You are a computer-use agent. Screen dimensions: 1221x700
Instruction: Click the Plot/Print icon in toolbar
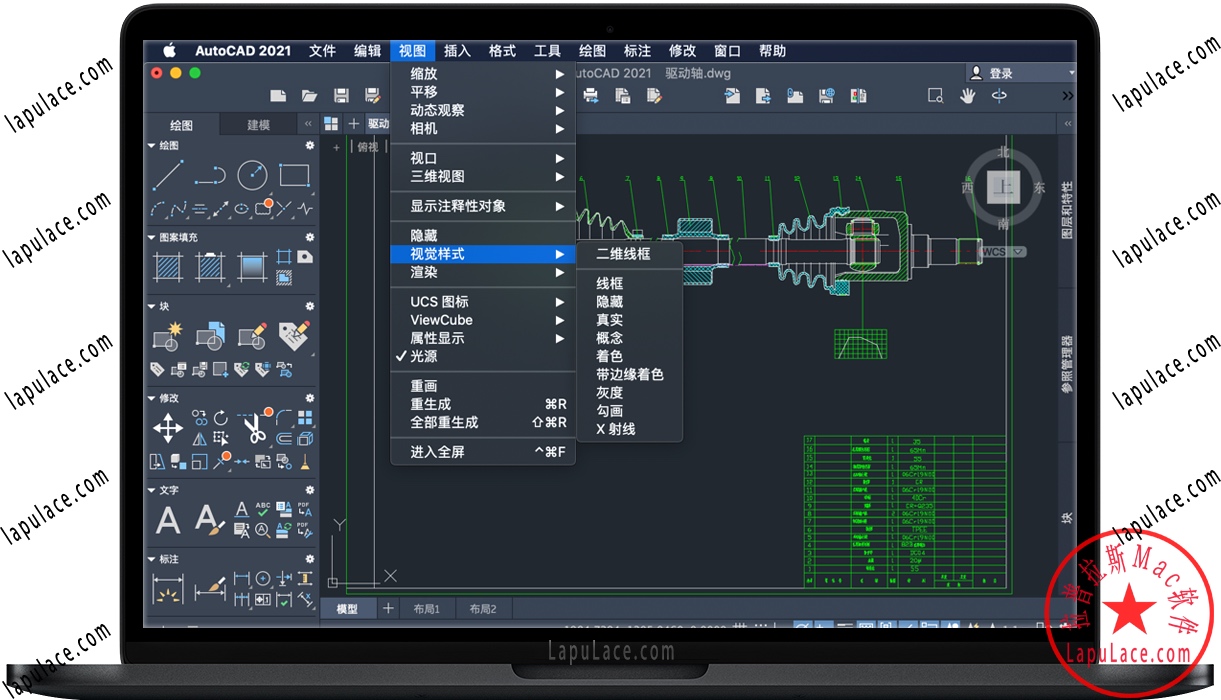591,96
